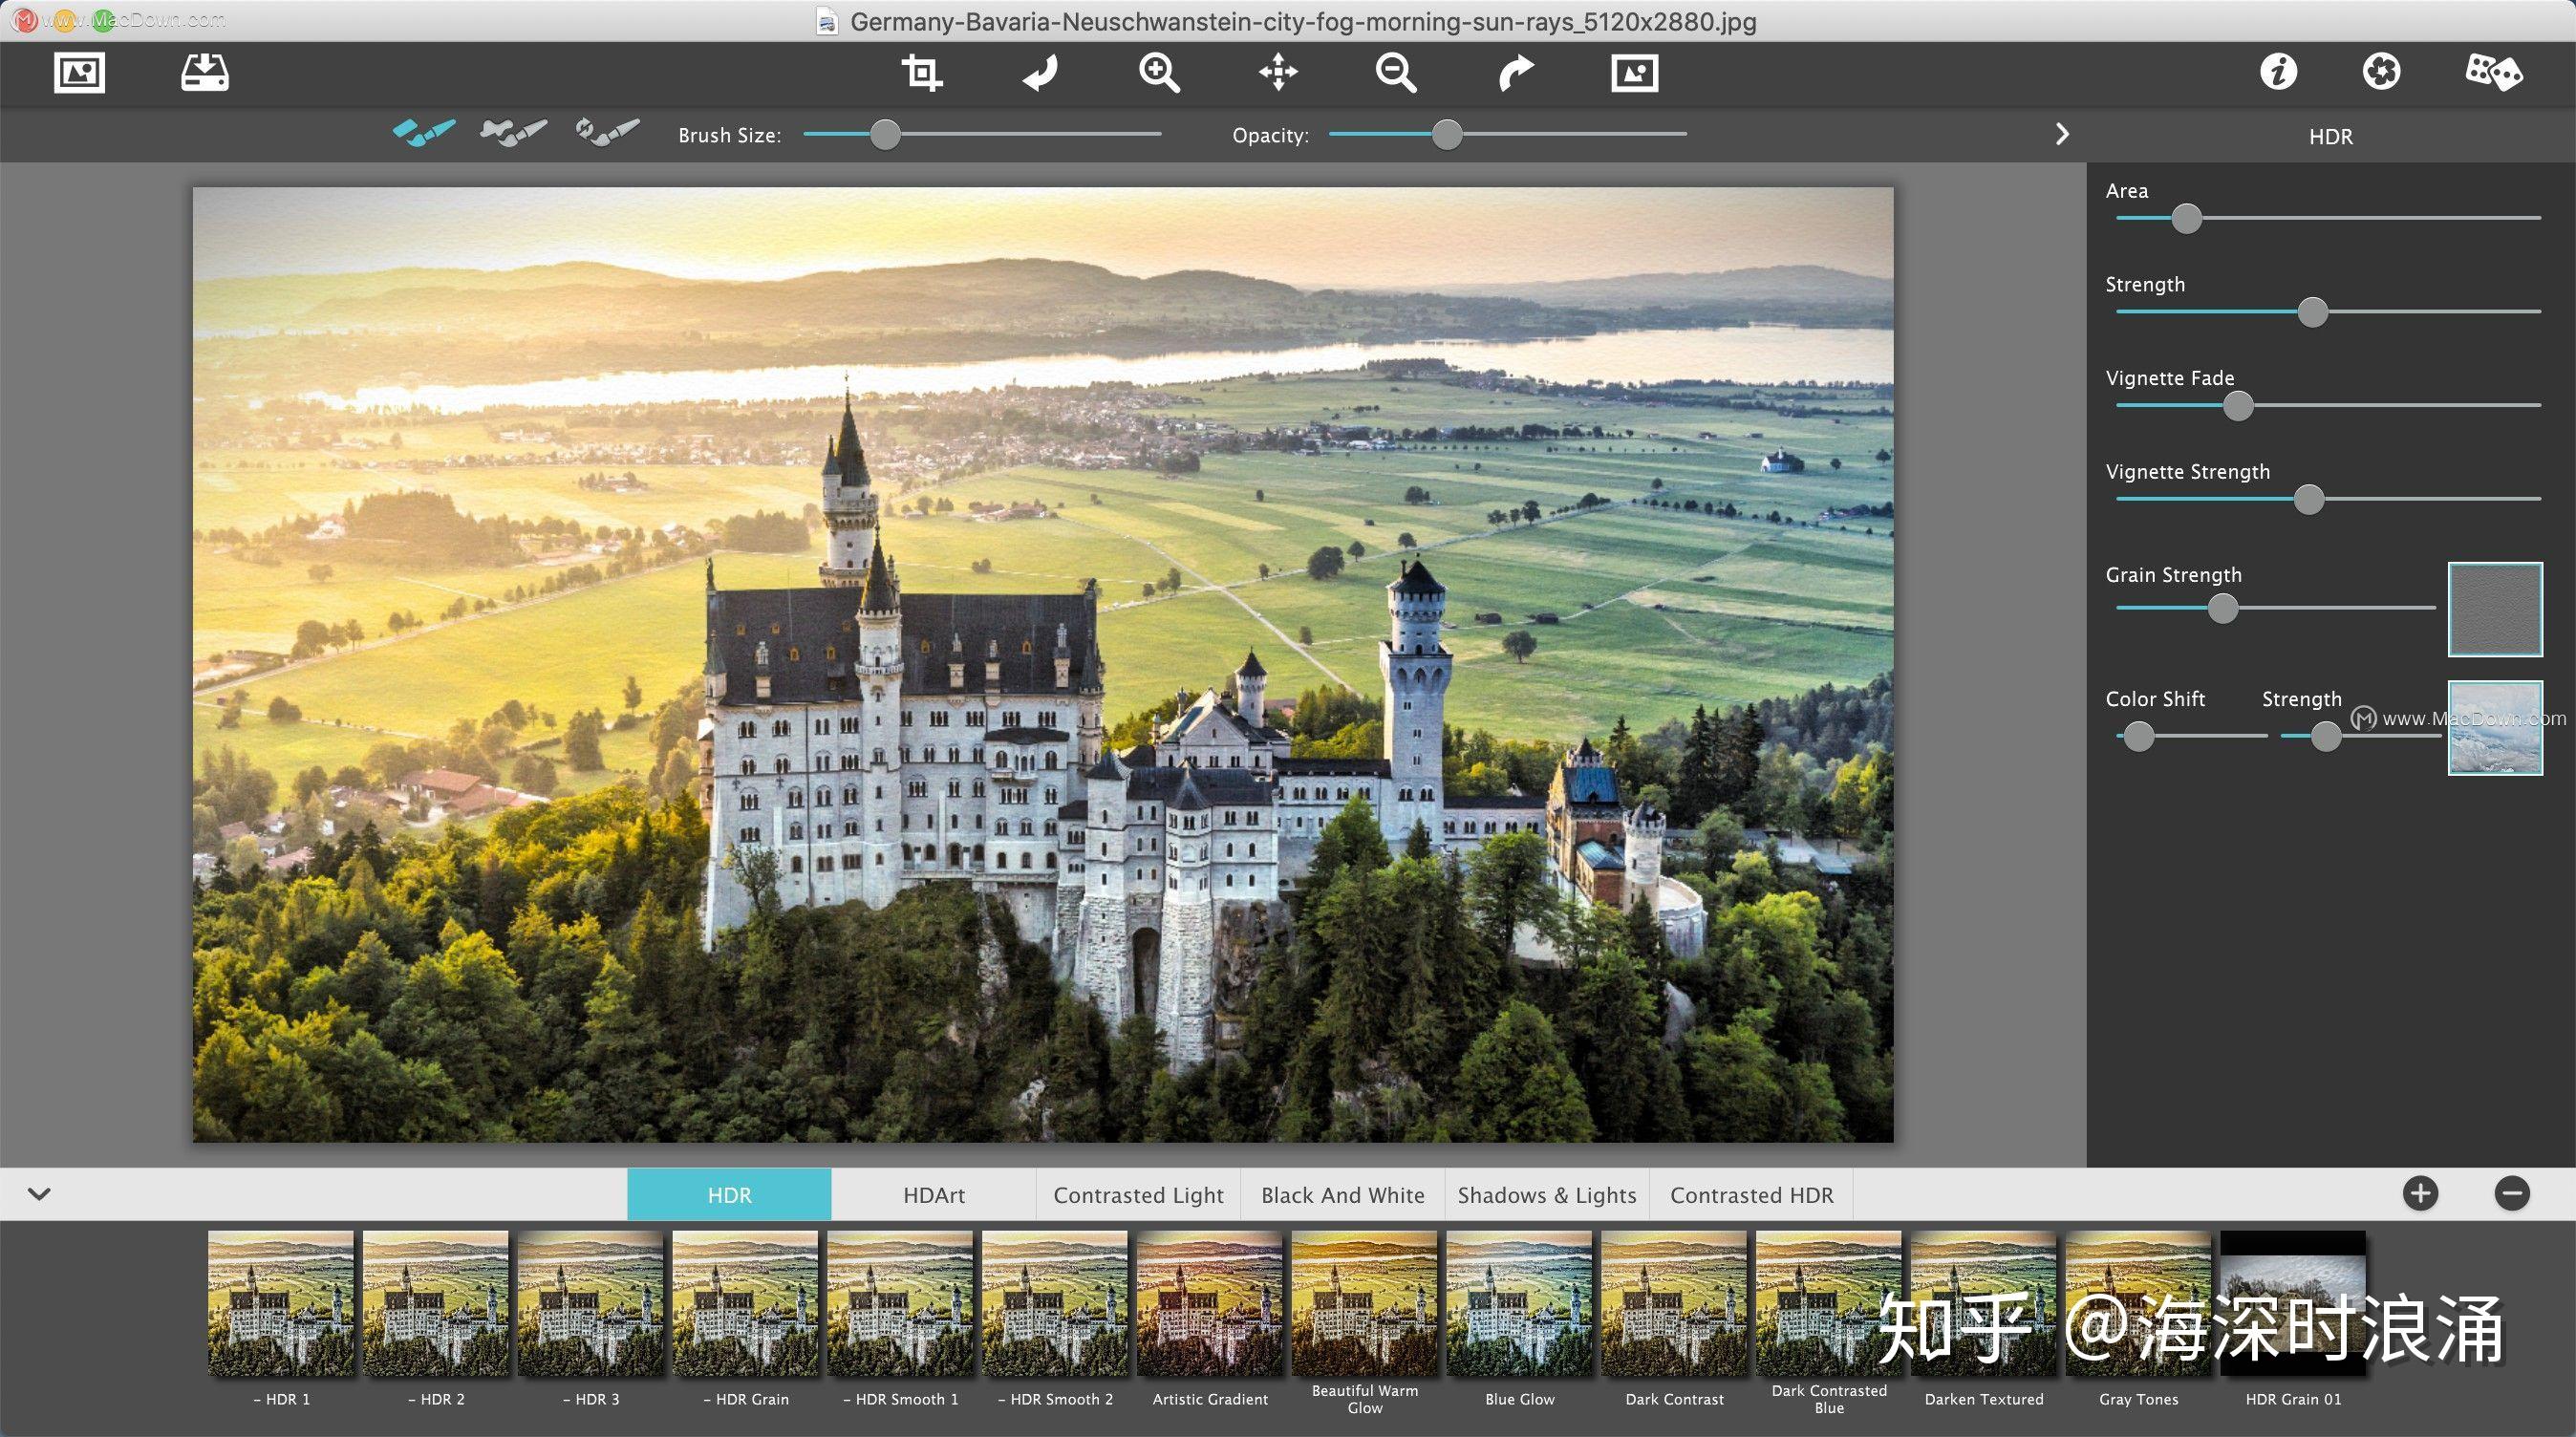Click the Vignette Strength slider handle
Screen dimensions: 2576x1437
[x=2308, y=499]
